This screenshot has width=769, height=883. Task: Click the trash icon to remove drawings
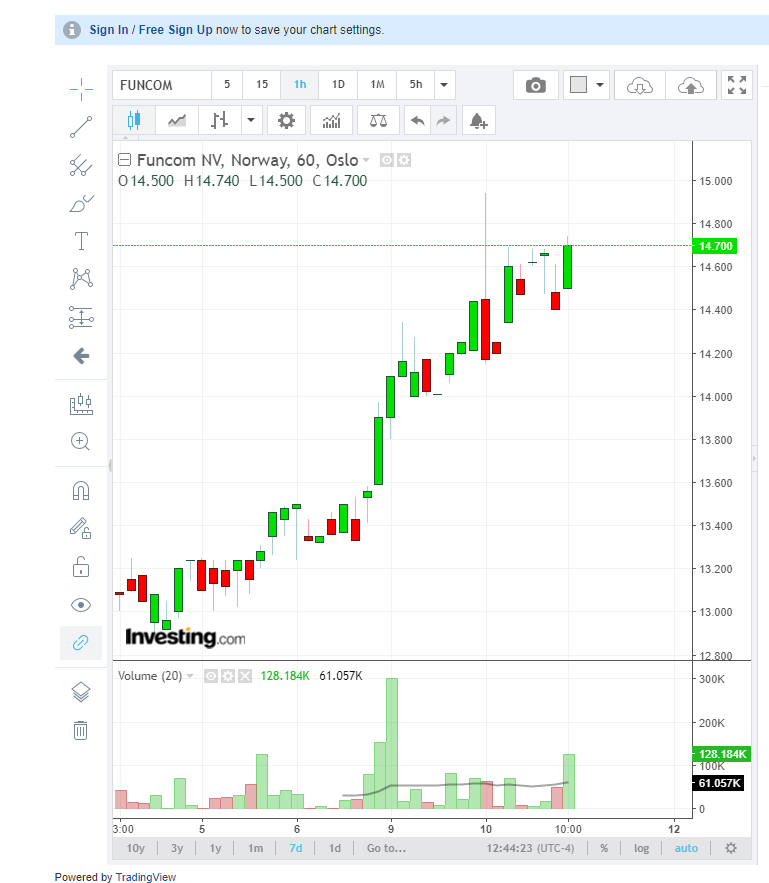(x=81, y=730)
